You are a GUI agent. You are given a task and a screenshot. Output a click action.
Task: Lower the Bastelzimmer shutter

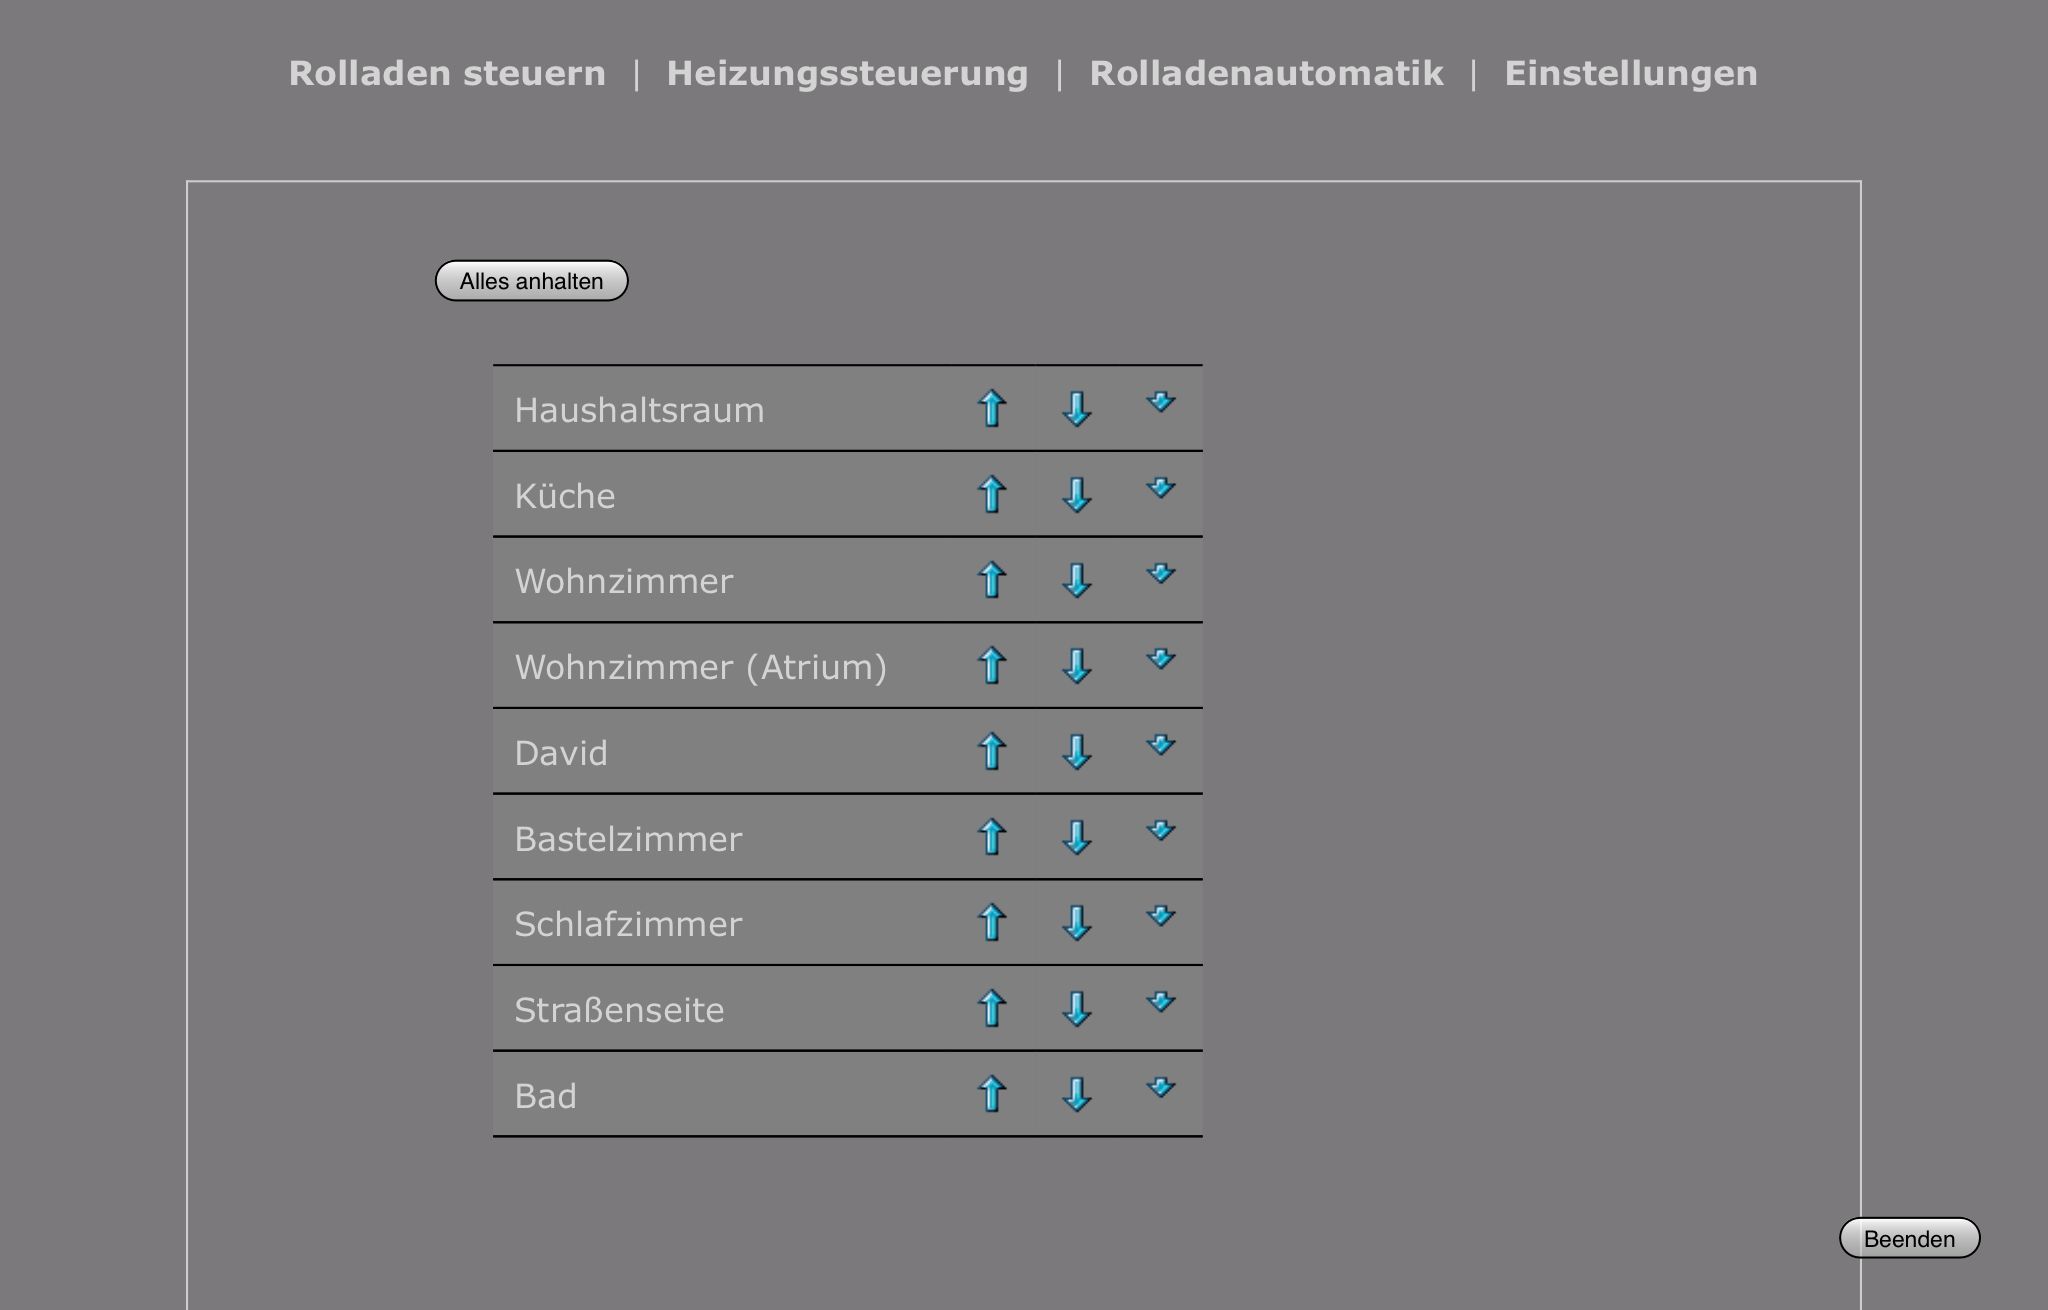coord(1076,837)
